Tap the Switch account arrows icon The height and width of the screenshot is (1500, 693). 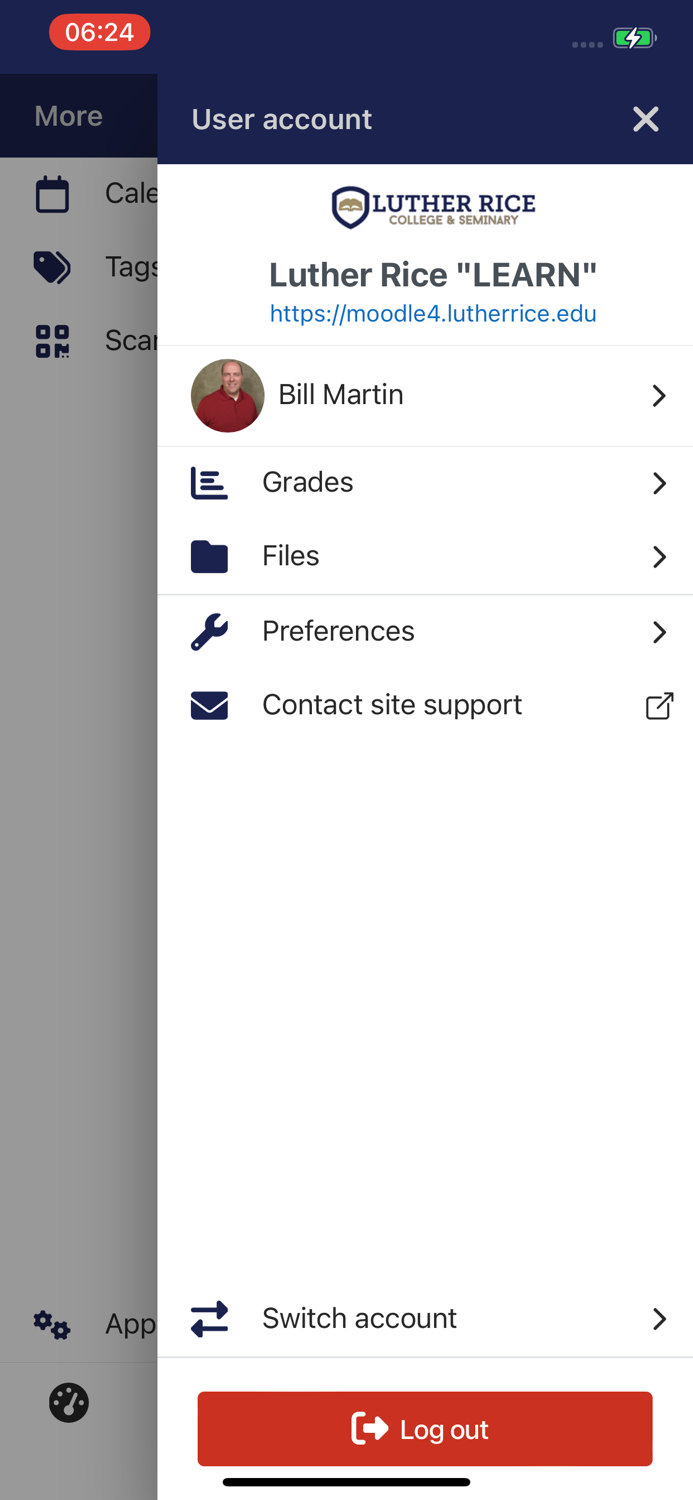point(209,1319)
